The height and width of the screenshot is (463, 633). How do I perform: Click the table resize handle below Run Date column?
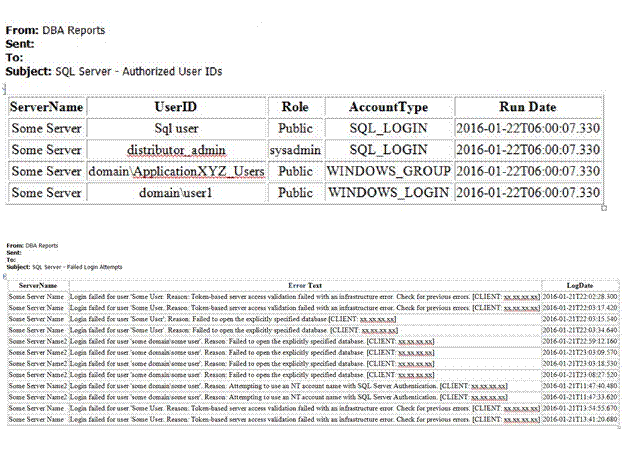point(604,208)
